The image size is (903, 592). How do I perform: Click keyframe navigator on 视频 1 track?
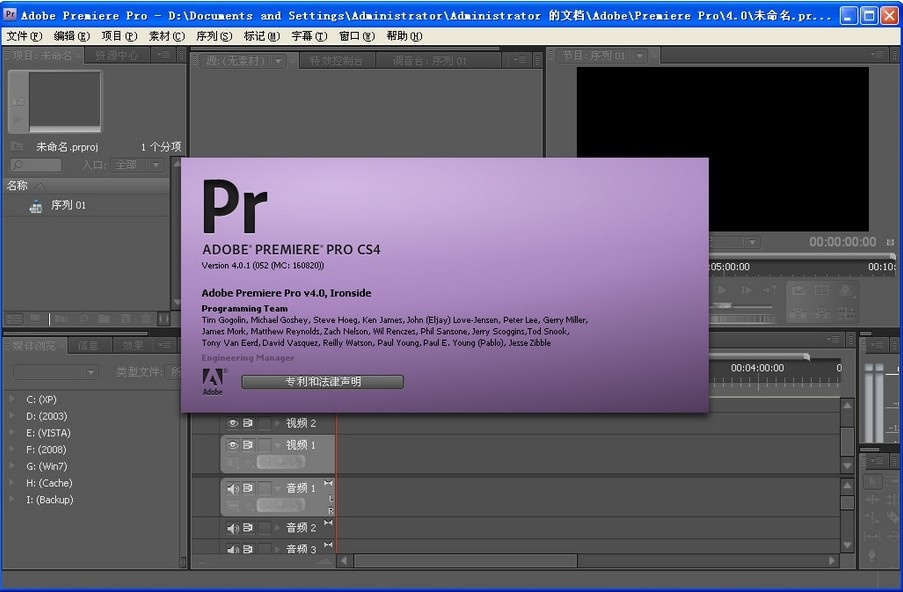click(x=280, y=462)
